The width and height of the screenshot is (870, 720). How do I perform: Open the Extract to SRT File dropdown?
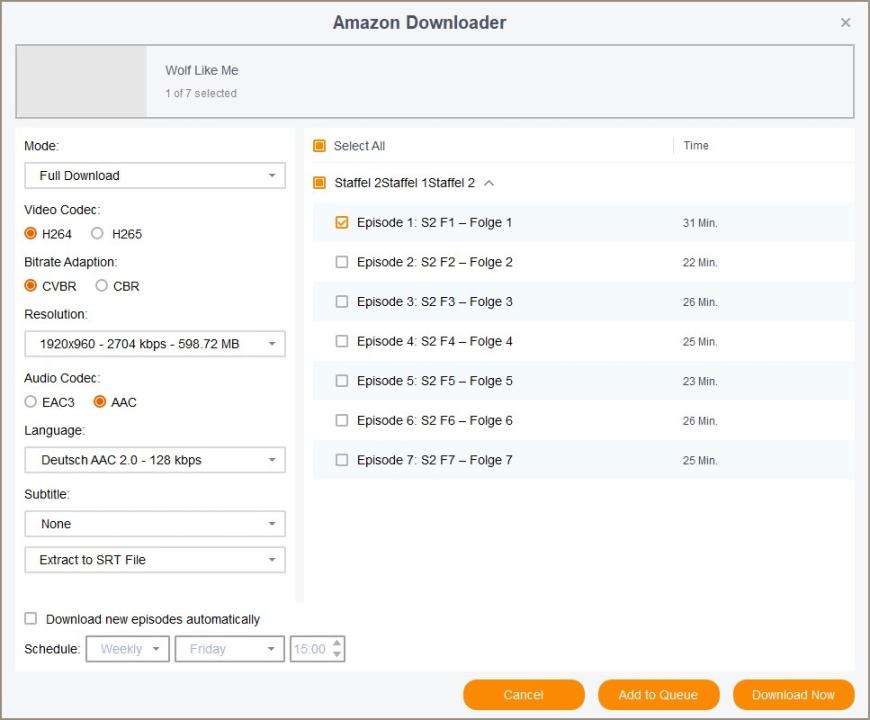(155, 560)
